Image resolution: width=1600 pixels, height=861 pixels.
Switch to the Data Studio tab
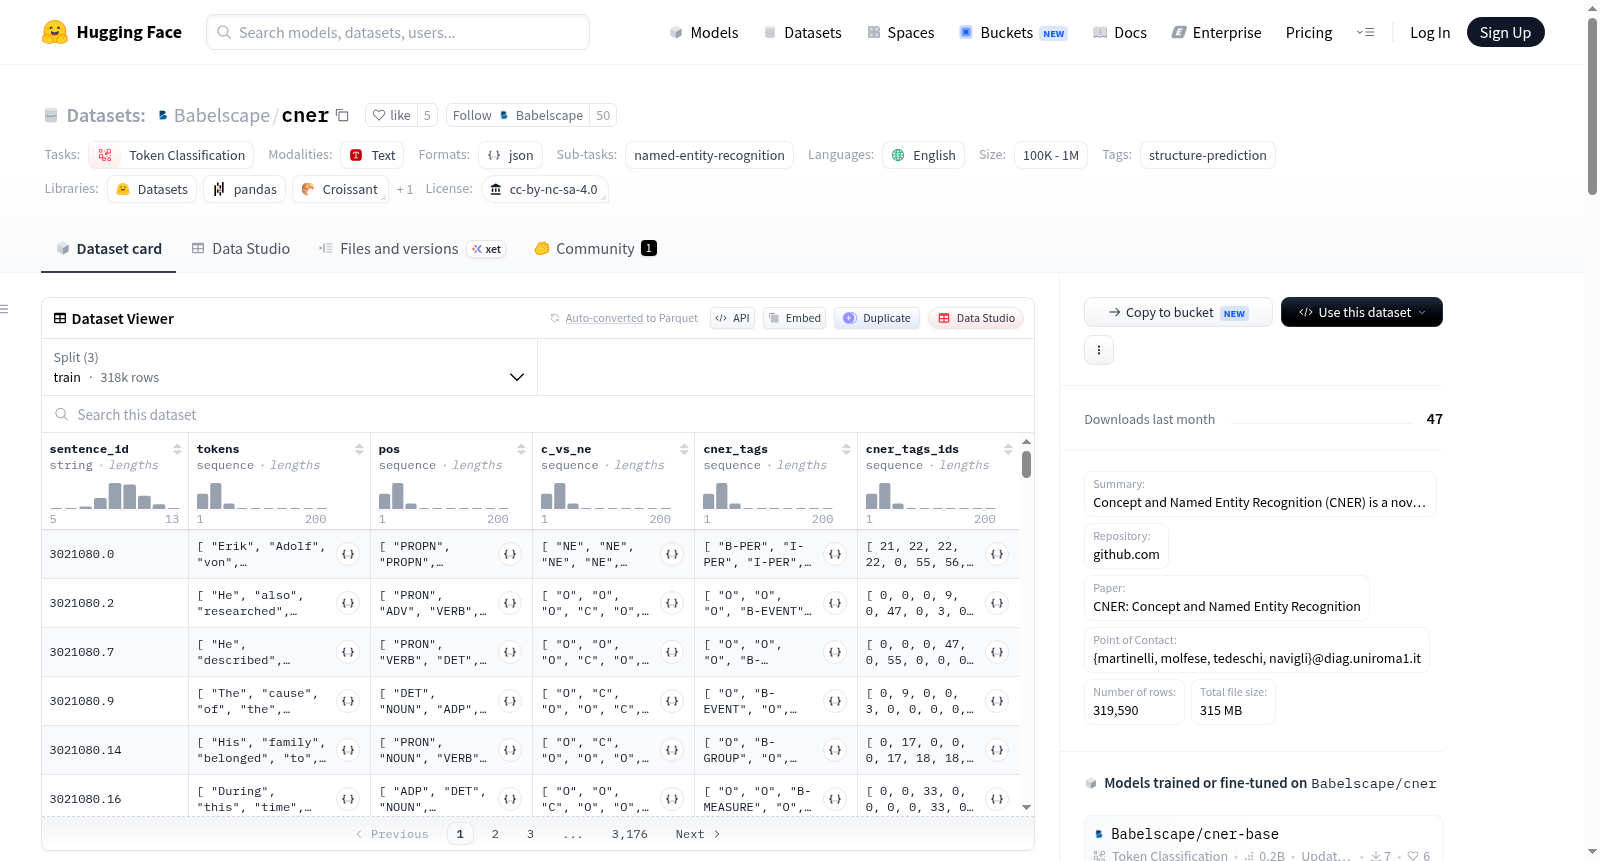(x=240, y=248)
